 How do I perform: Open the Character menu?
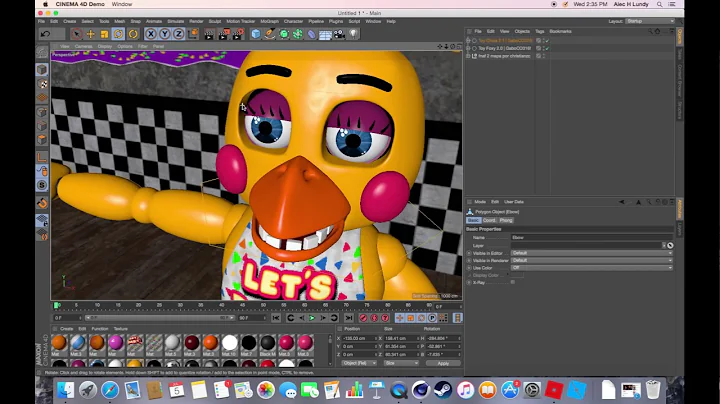pos(293,21)
